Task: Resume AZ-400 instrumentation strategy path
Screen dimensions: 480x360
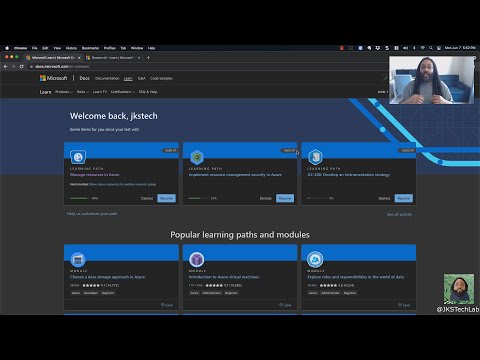Action: [x=404, y=198]
